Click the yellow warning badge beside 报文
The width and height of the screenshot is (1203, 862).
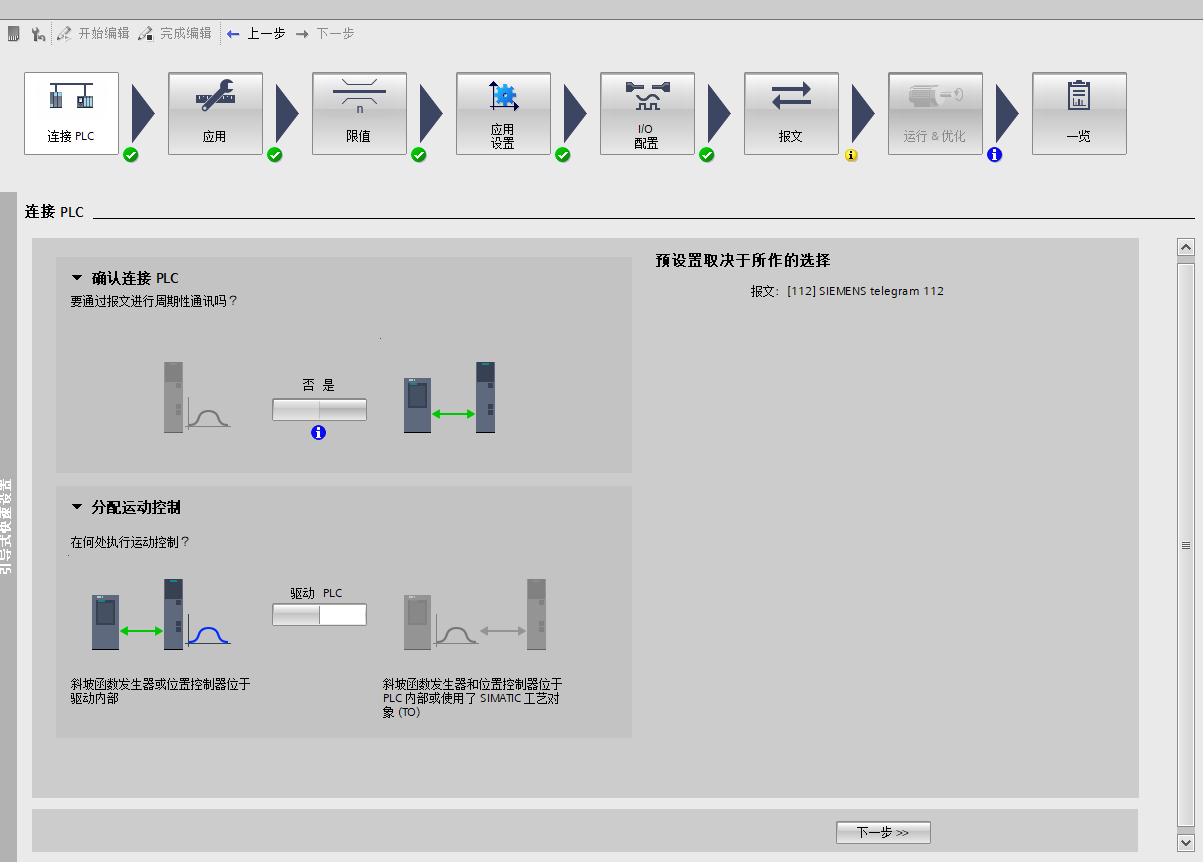coord(851,156)
